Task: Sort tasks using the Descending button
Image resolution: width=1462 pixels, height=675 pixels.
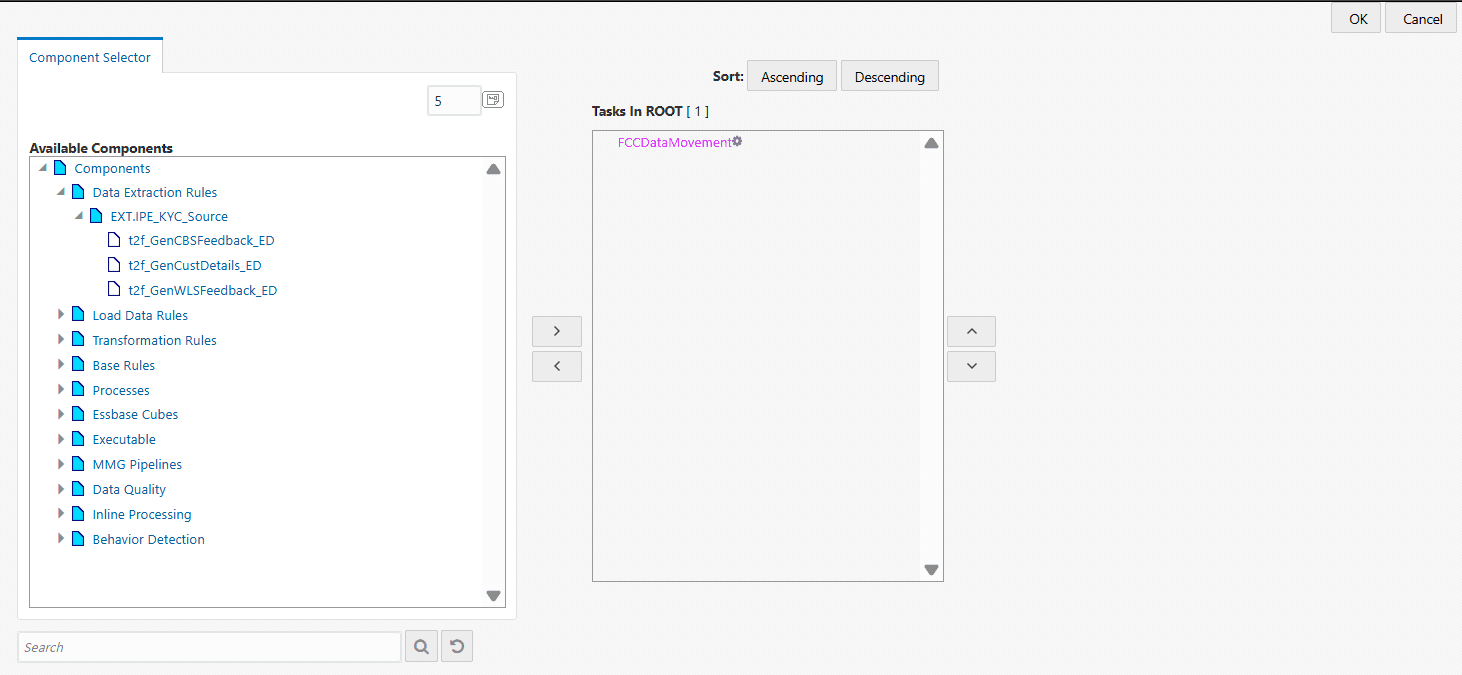Action: coord(889,75)
